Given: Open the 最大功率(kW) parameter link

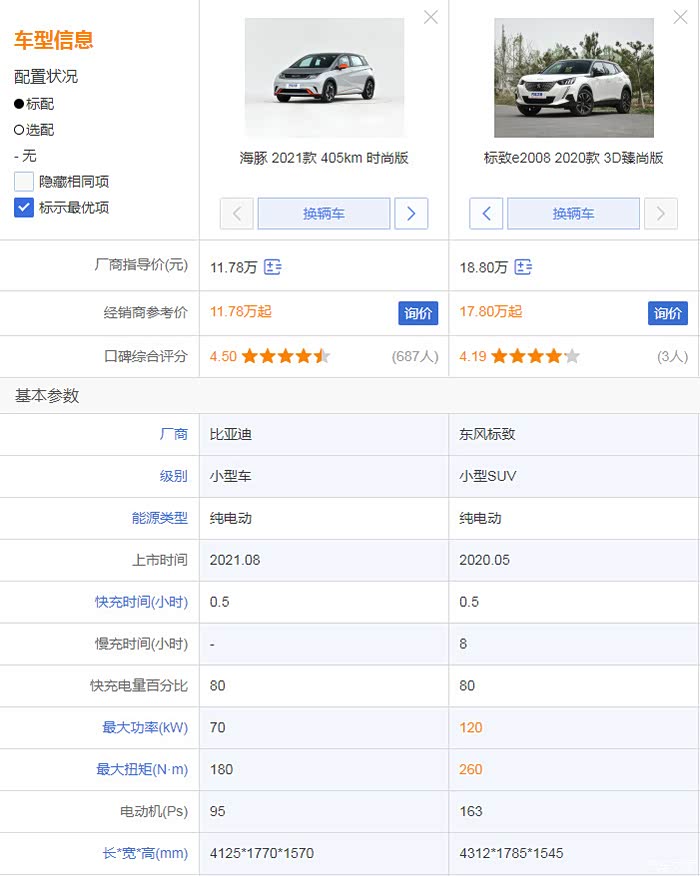Looking at the screenshot, I should (x=144, y=727).
